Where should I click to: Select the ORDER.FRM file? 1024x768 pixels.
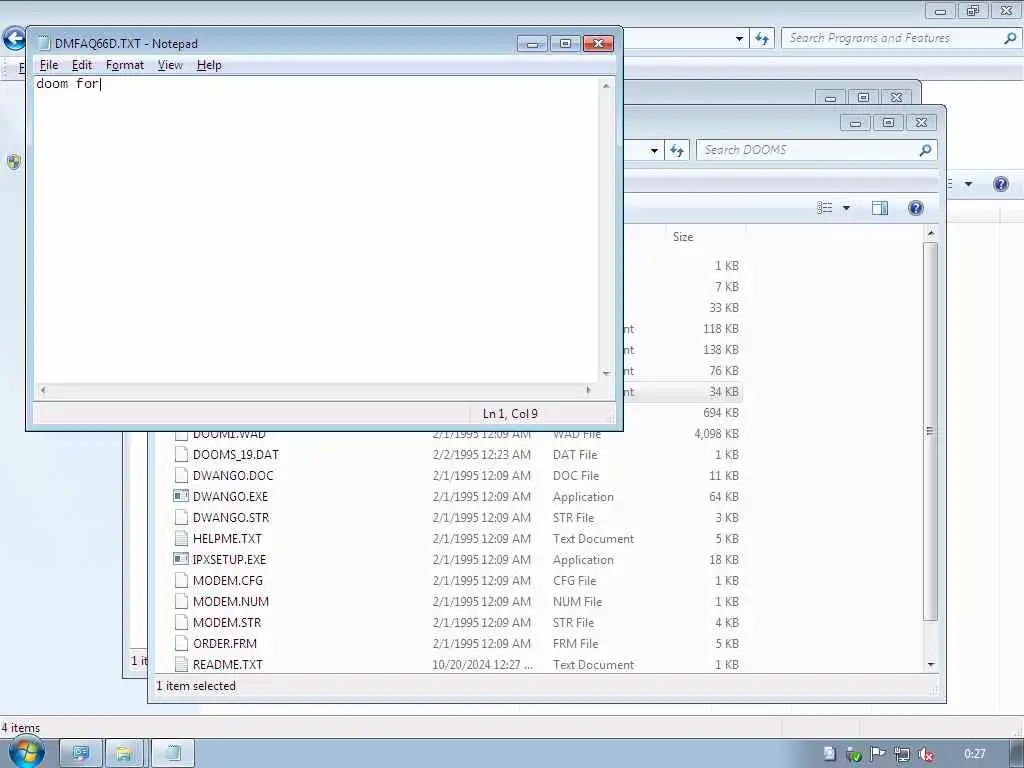tap(225, 643)
